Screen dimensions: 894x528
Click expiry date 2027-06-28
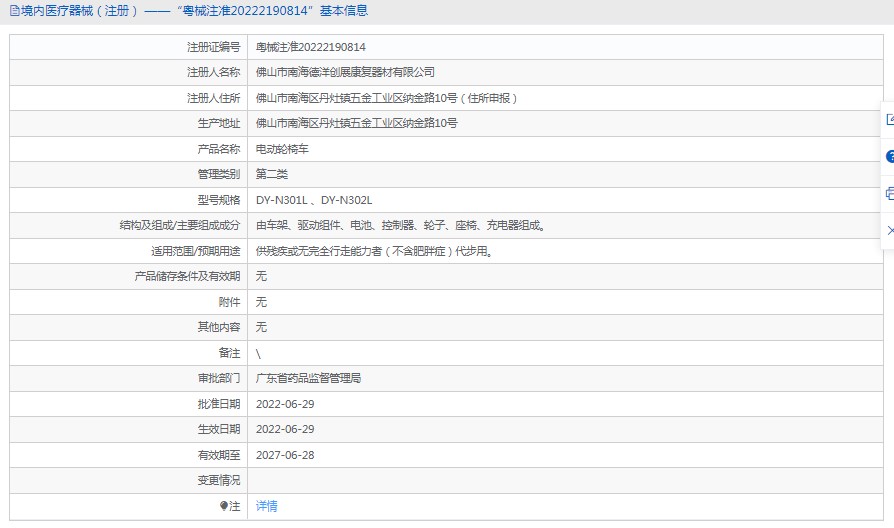(285, 455)
